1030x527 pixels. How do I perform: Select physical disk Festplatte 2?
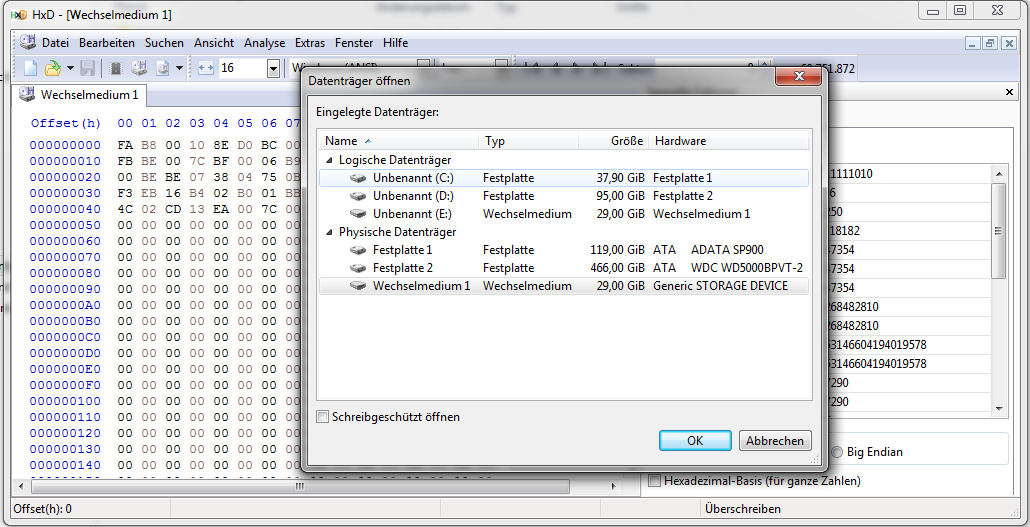[564, 268]
